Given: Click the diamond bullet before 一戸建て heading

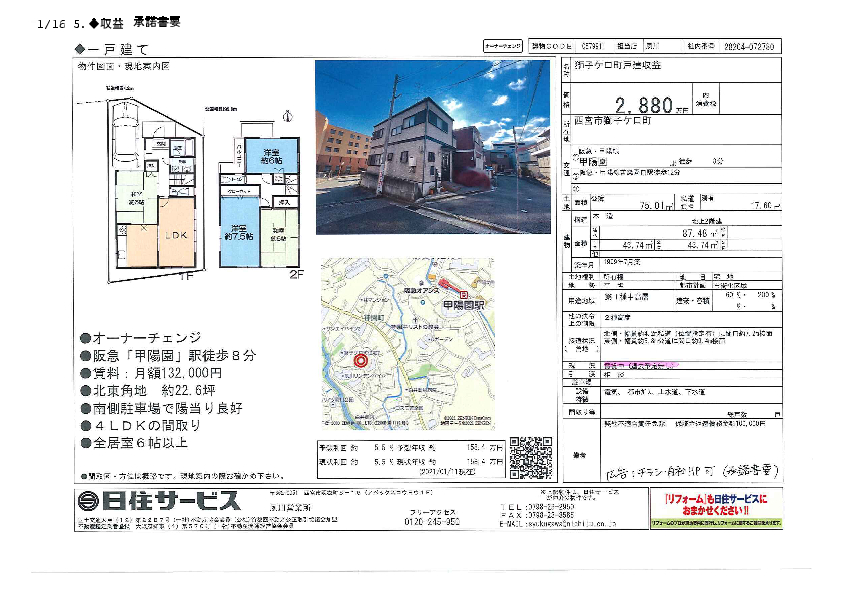Looking at the screenshot, I should point(80,48).
